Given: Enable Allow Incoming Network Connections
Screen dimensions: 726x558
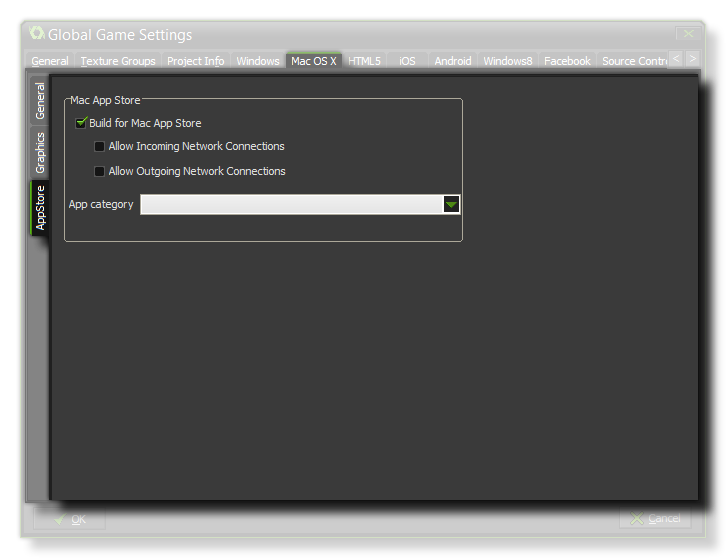Looking at the screenshot, I should [x=99, y=147].
